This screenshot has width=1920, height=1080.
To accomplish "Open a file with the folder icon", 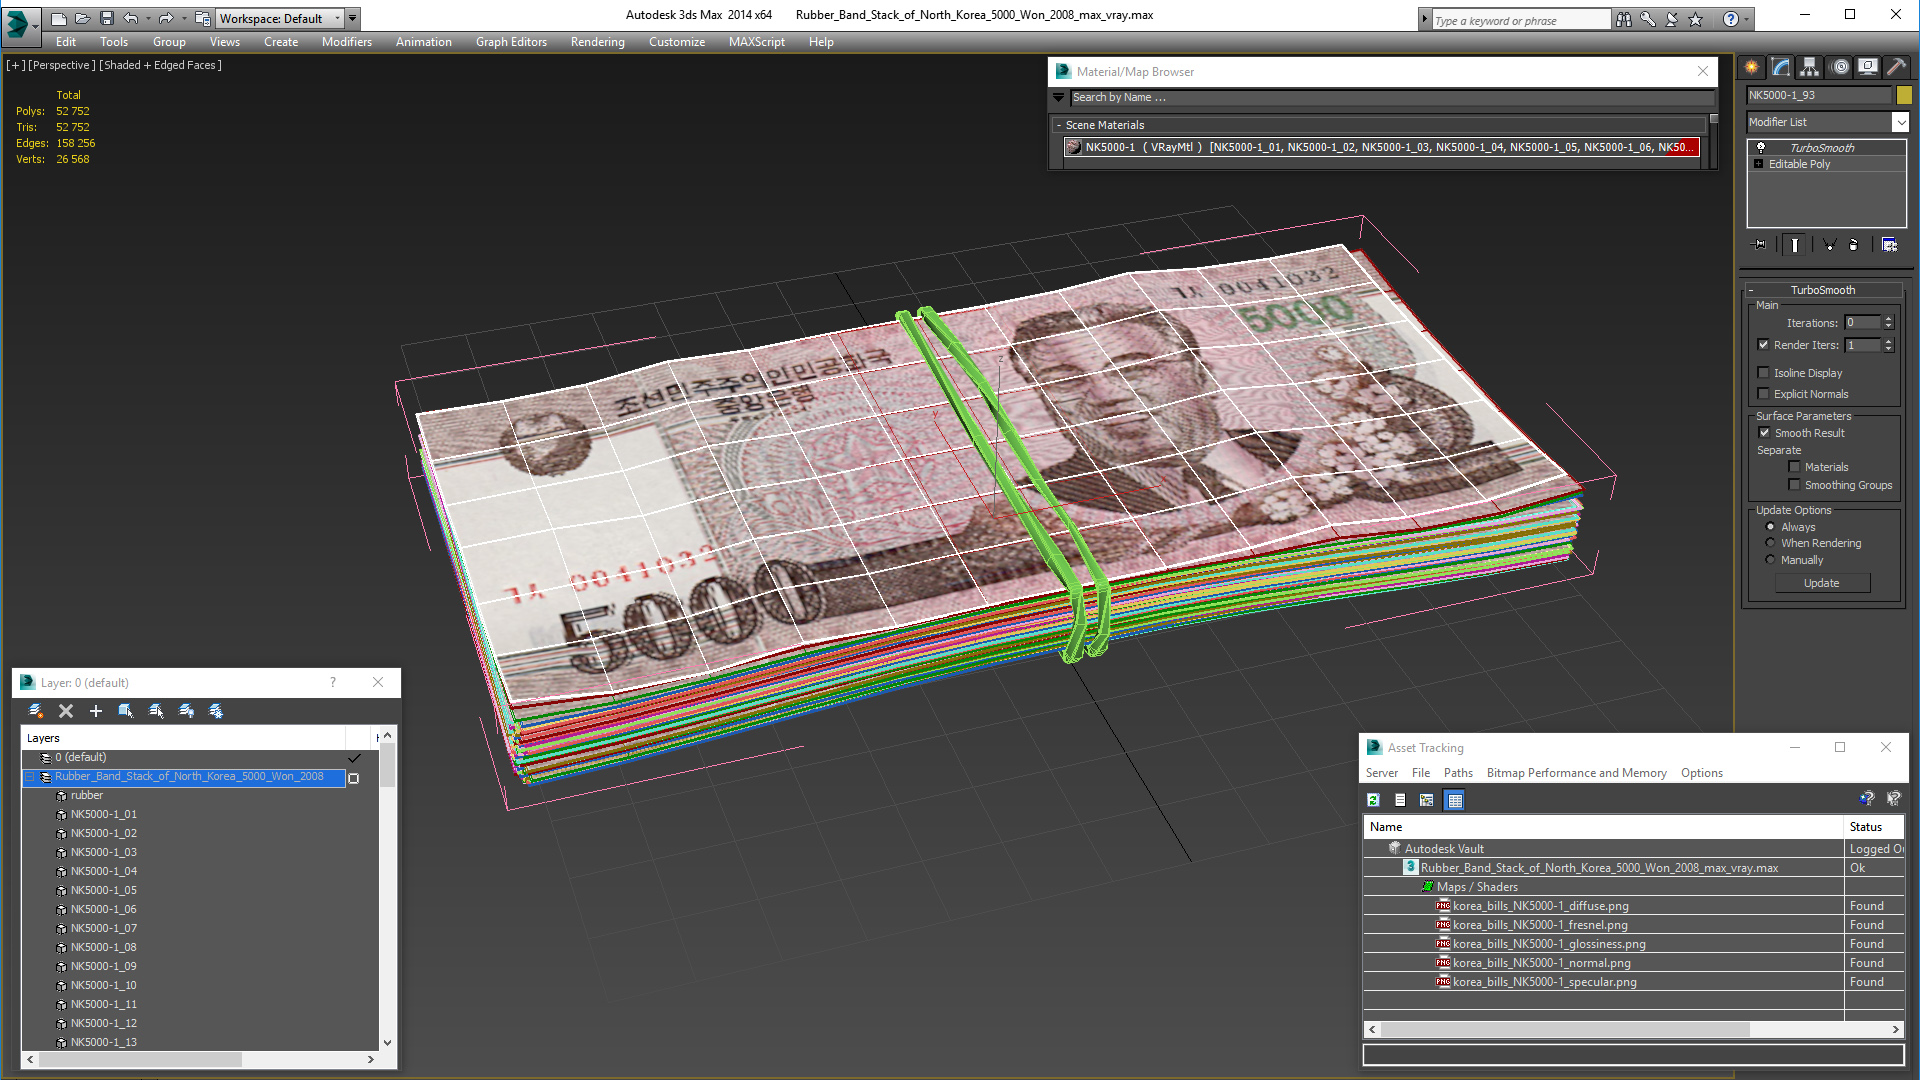I will [x=83, y=18].
